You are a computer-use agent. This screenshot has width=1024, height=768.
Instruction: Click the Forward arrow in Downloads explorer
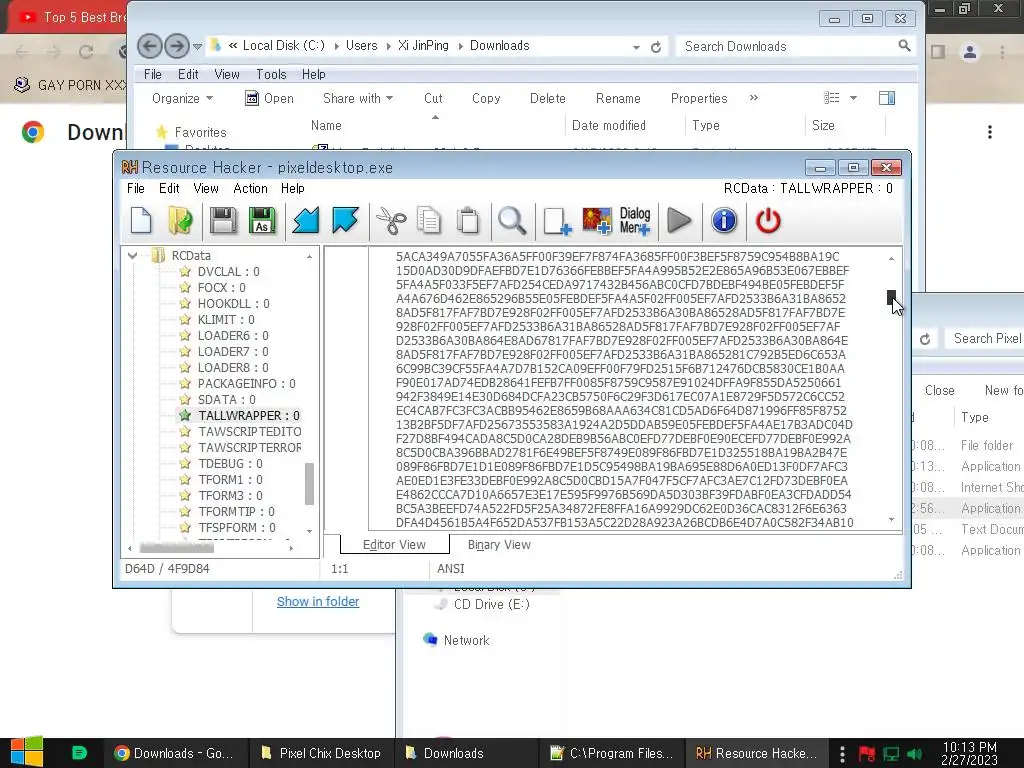pos(176,46)
